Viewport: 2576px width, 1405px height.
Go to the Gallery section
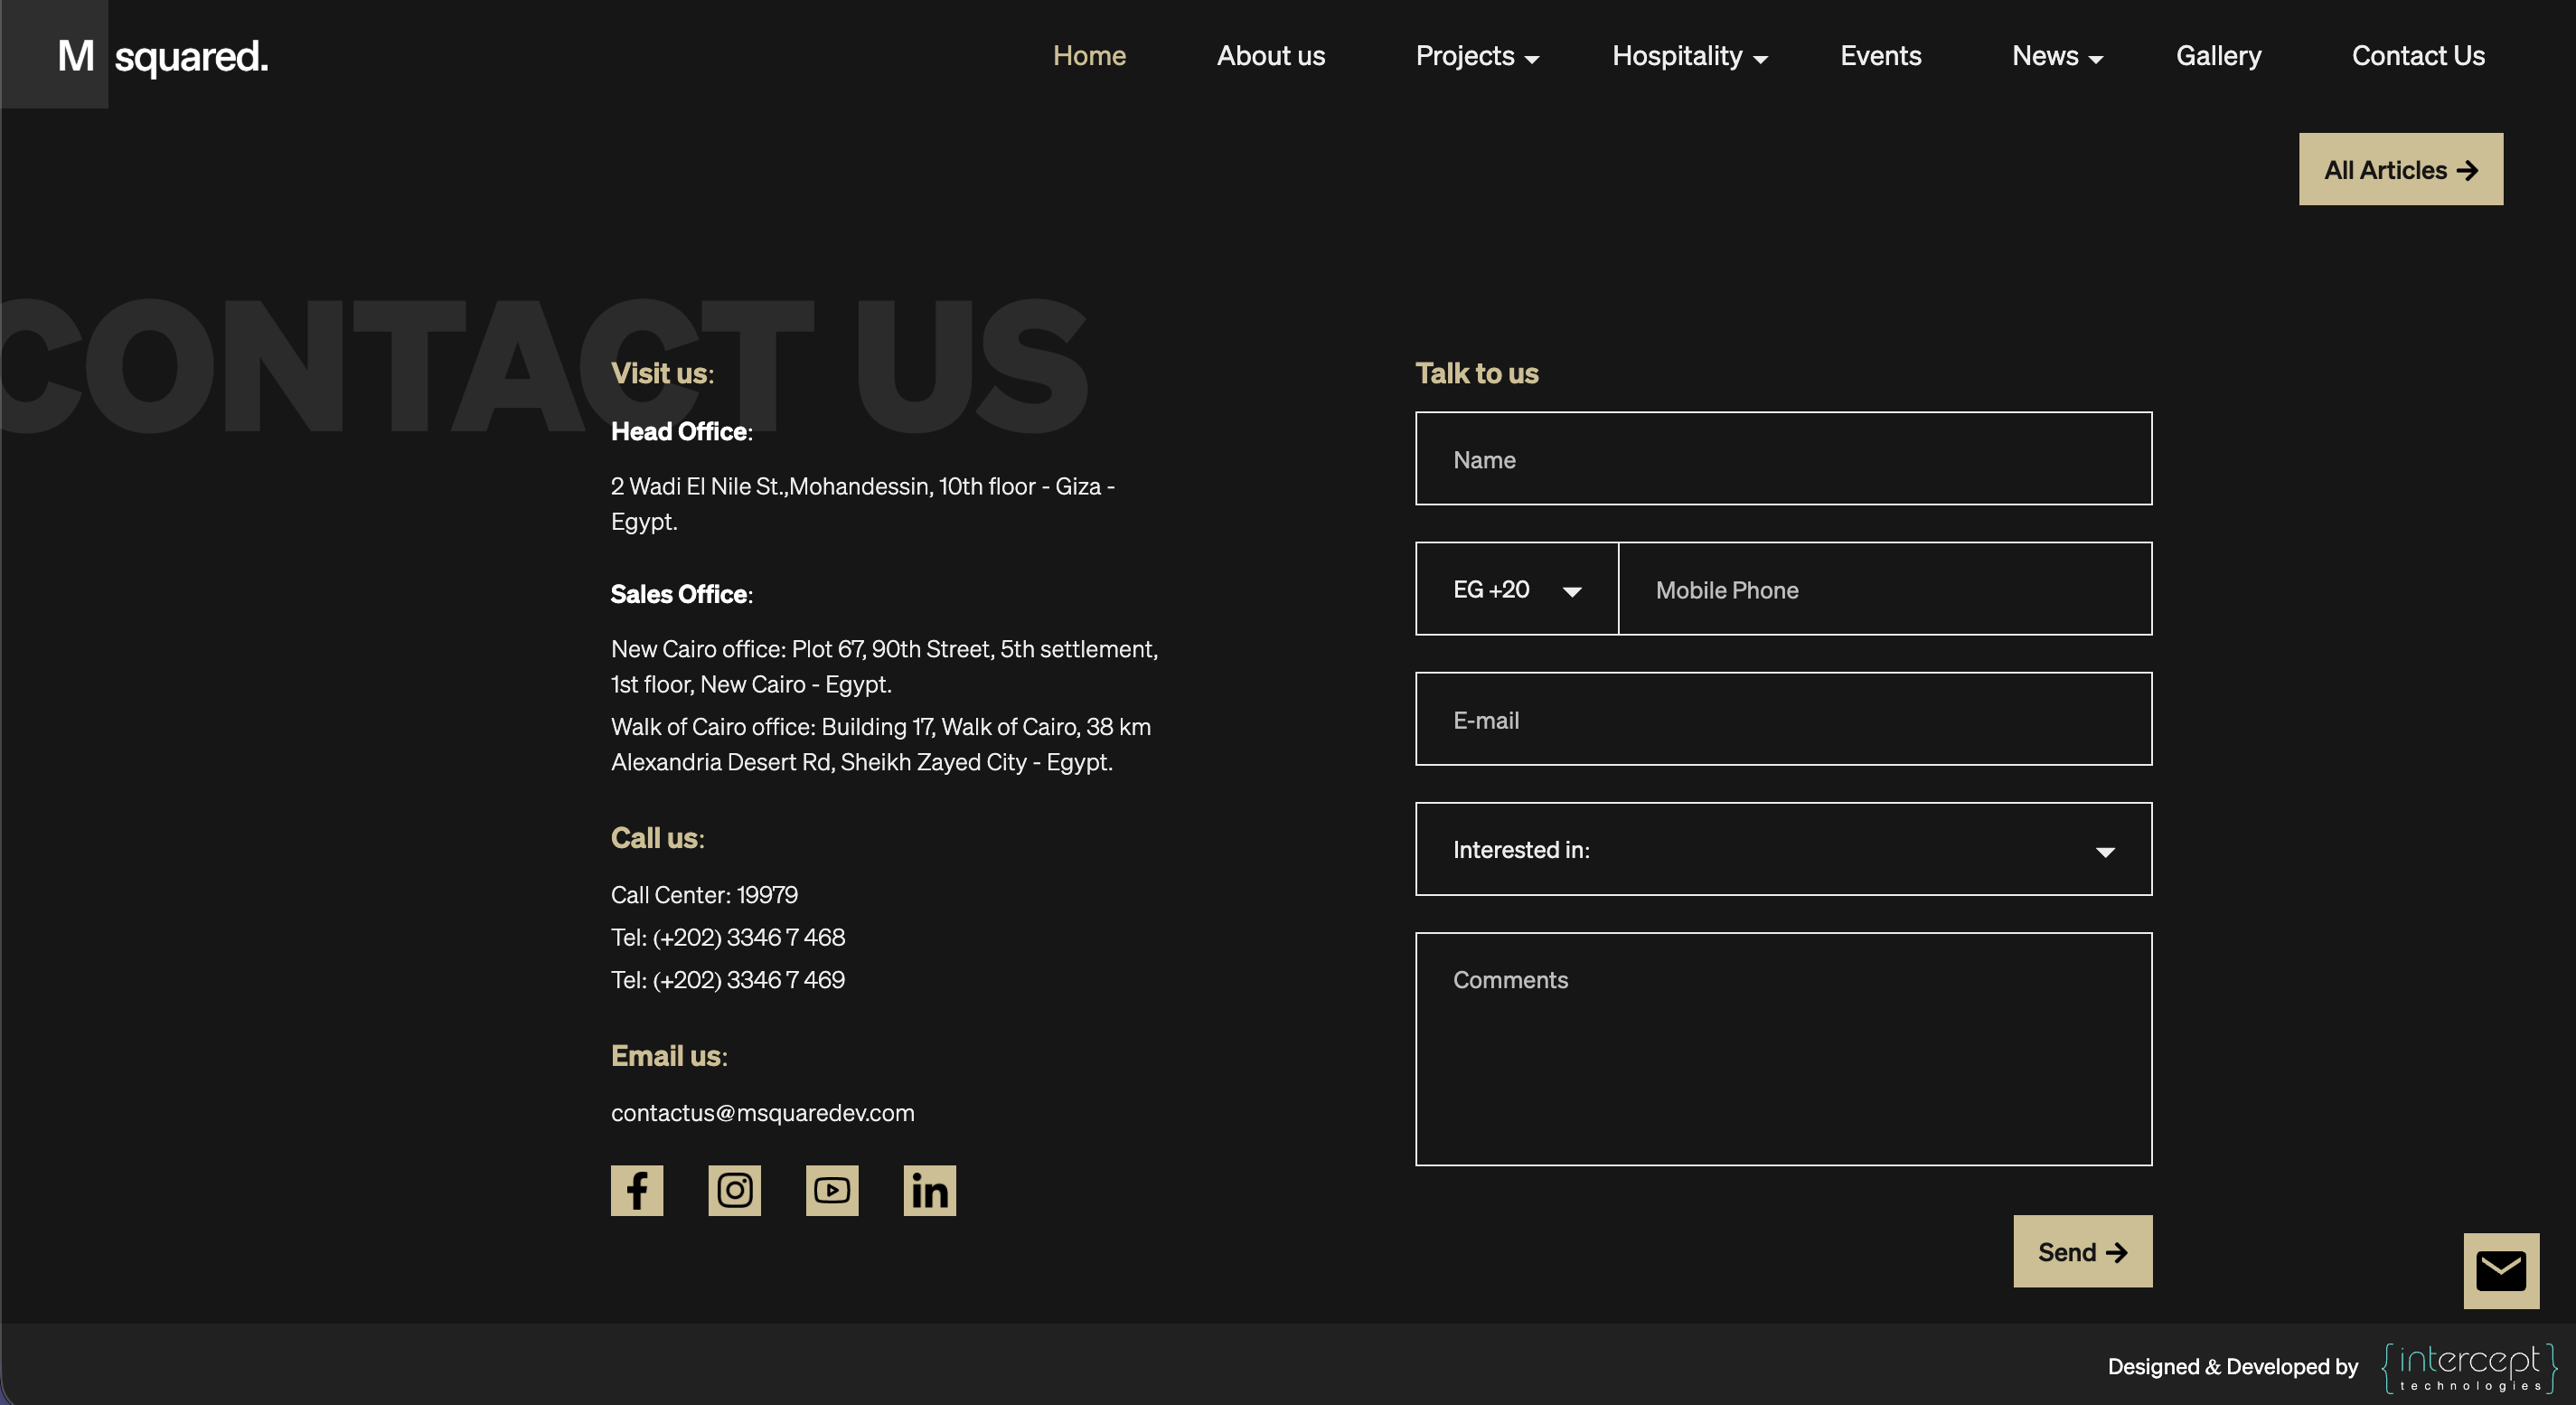(2219, 56)
